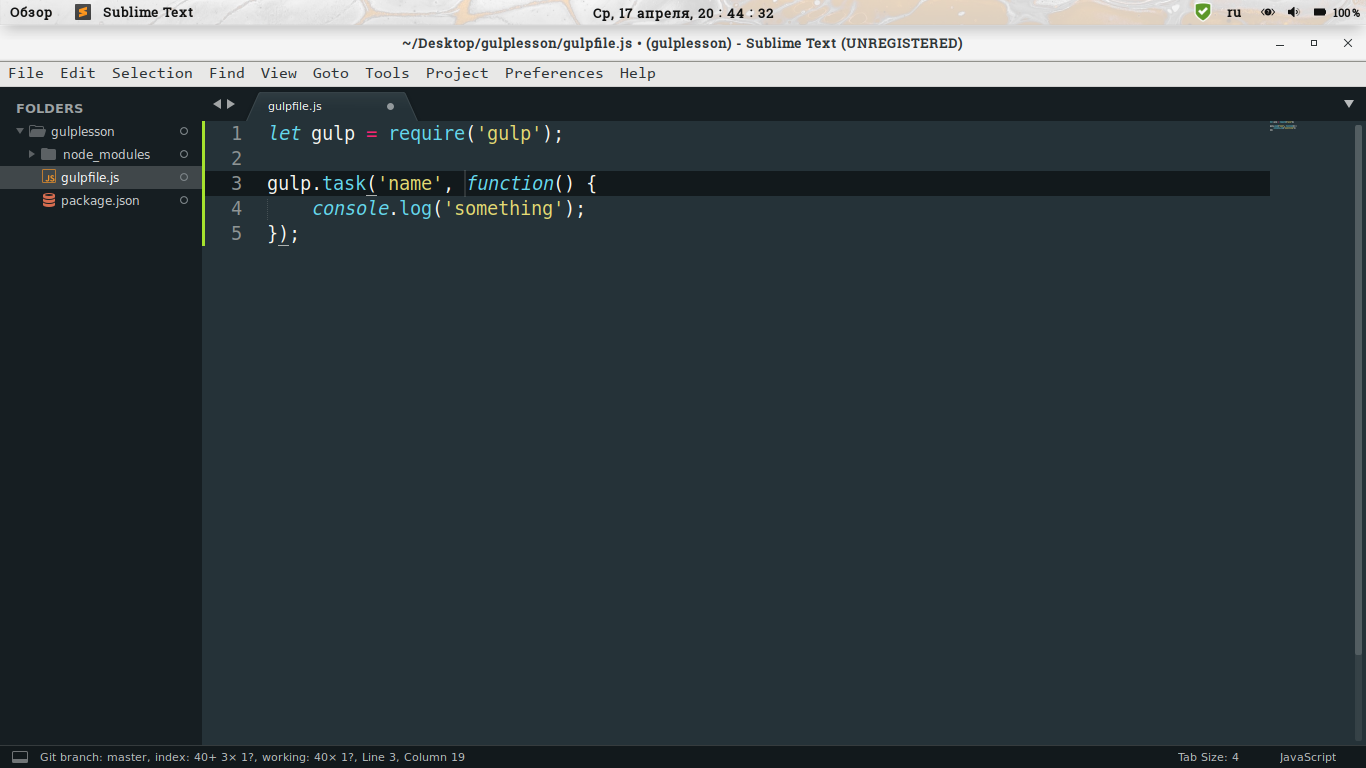Image resolution: width=1366 pixels, height=768 pixels.
Task: Click the JS file icon of gulpfile.js
Action: click(49, 177)
